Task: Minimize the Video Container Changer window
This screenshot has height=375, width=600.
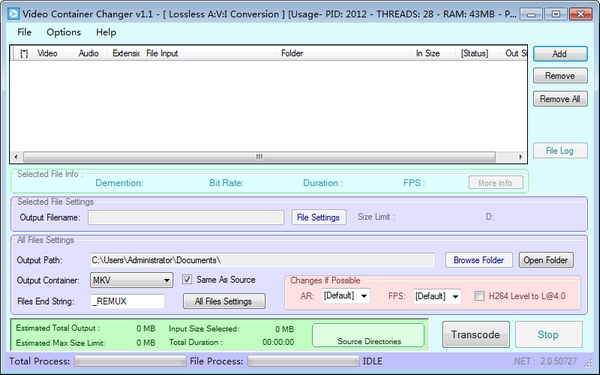Action: tap(531, 15)
